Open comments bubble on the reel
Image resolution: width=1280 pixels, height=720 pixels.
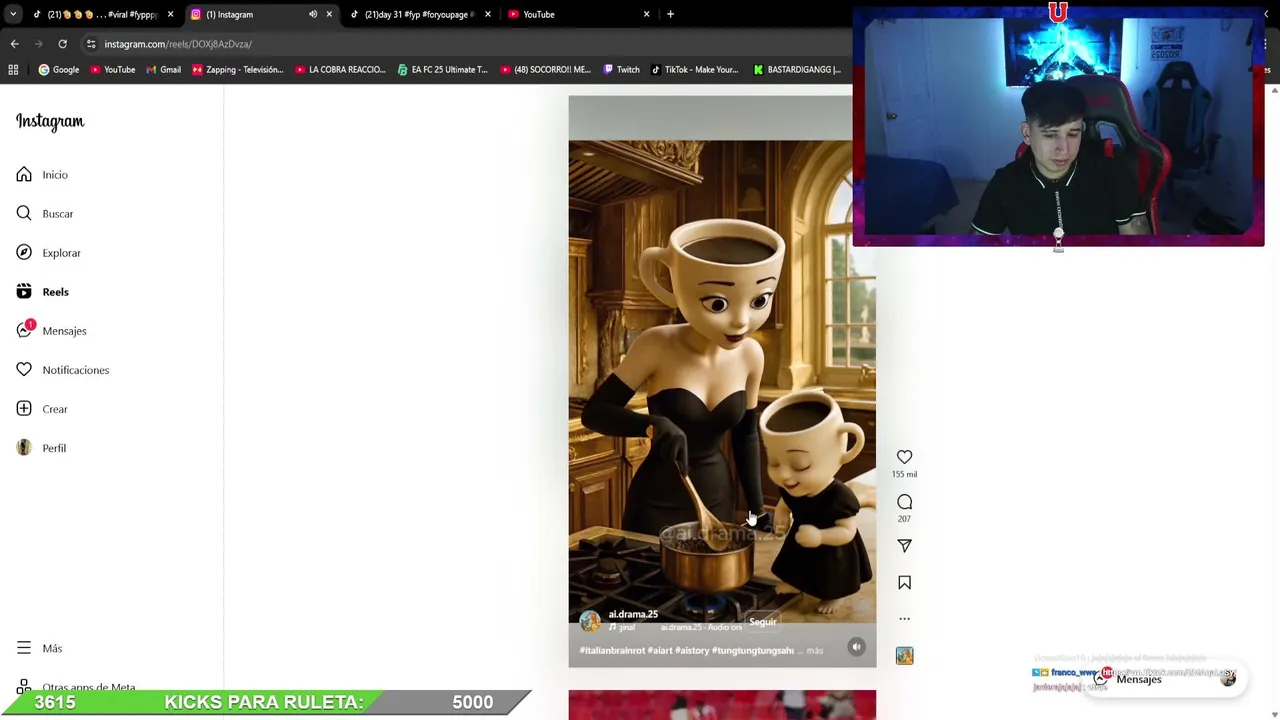904,502
